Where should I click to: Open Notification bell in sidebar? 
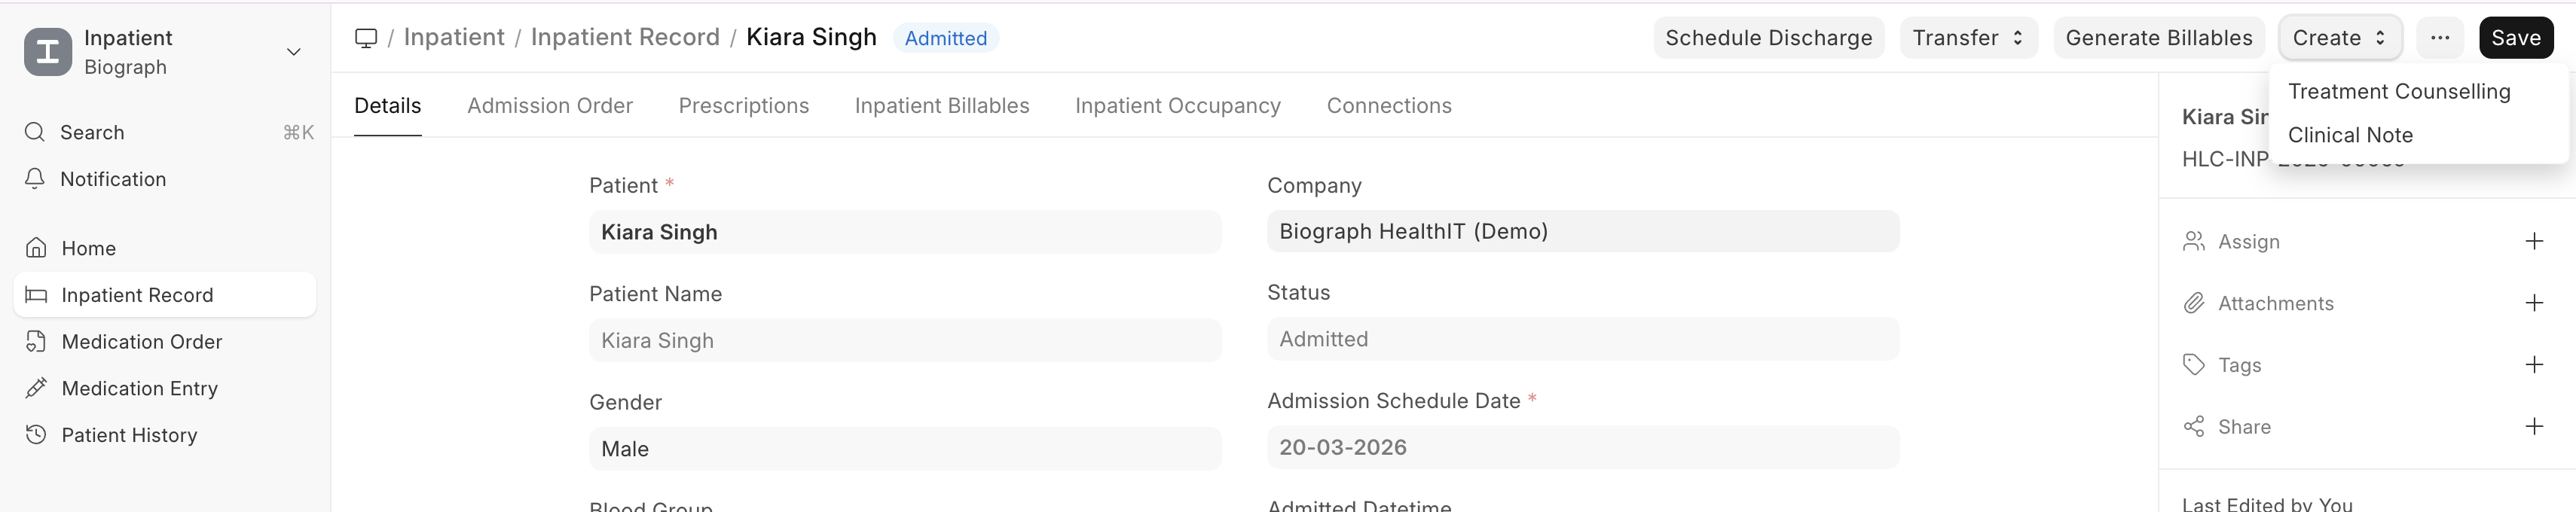tap(35, 179)
